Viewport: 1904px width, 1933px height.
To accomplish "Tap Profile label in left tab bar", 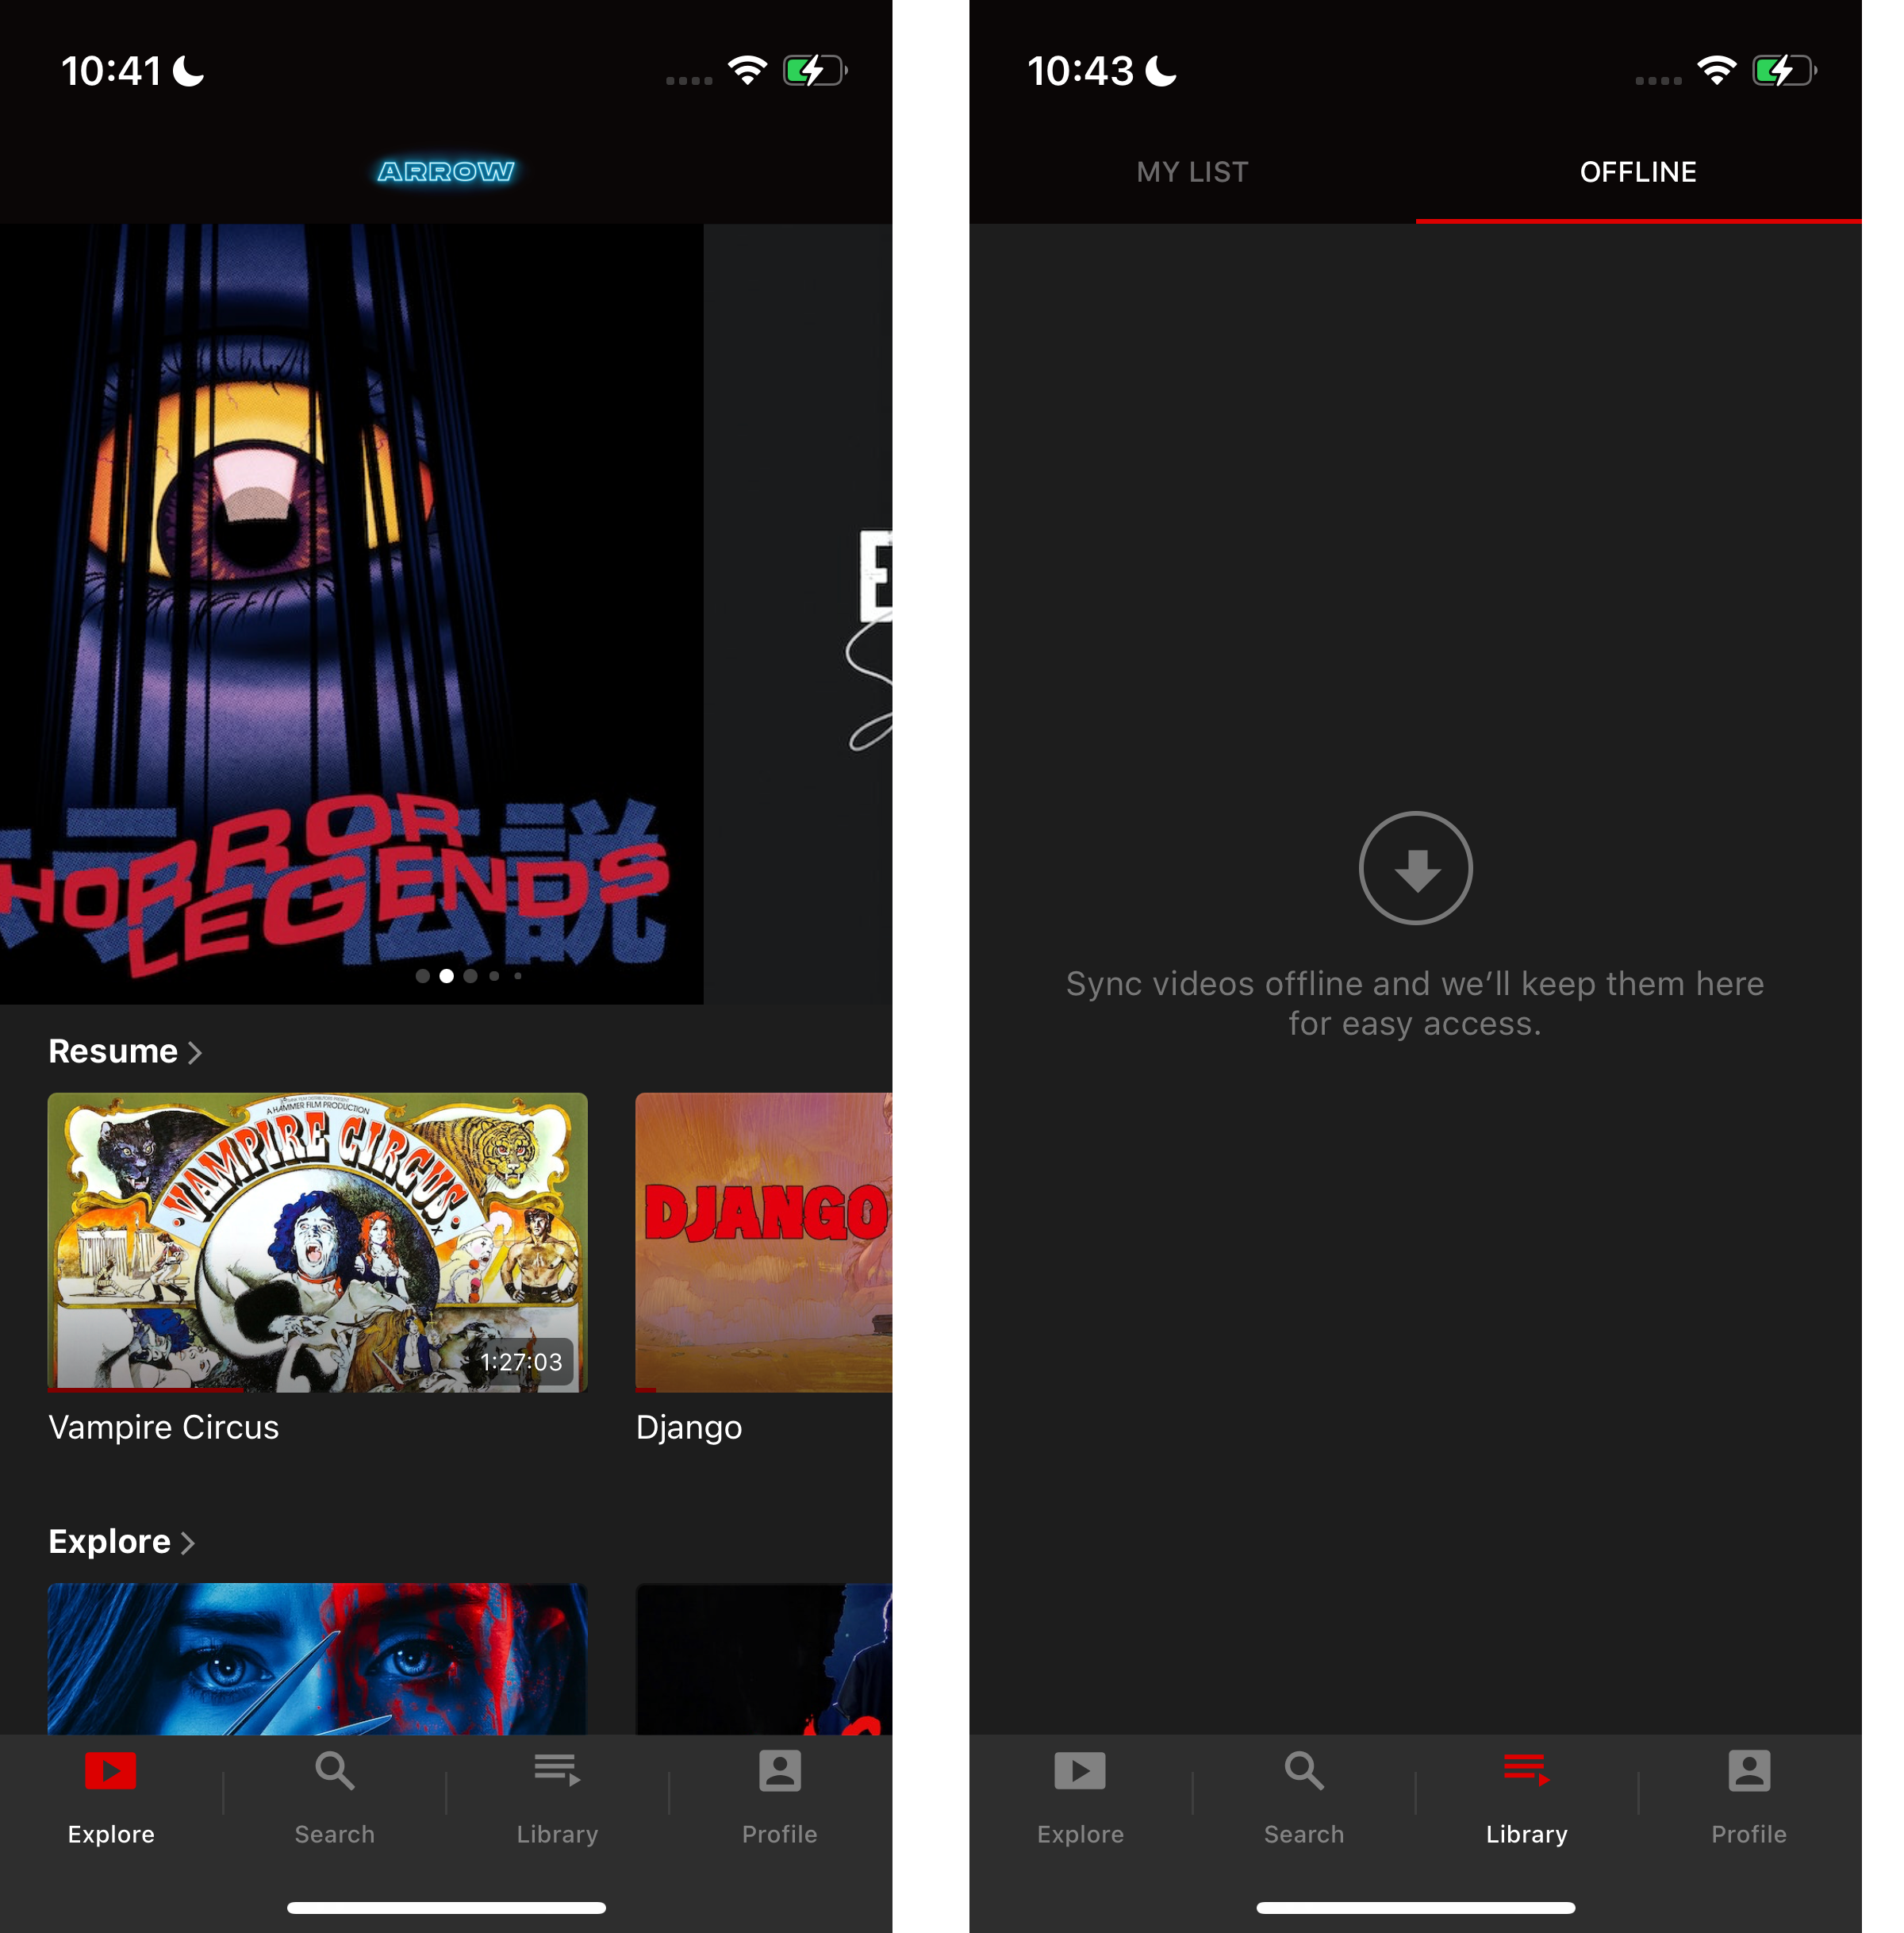I will [x=780, y=1834].
